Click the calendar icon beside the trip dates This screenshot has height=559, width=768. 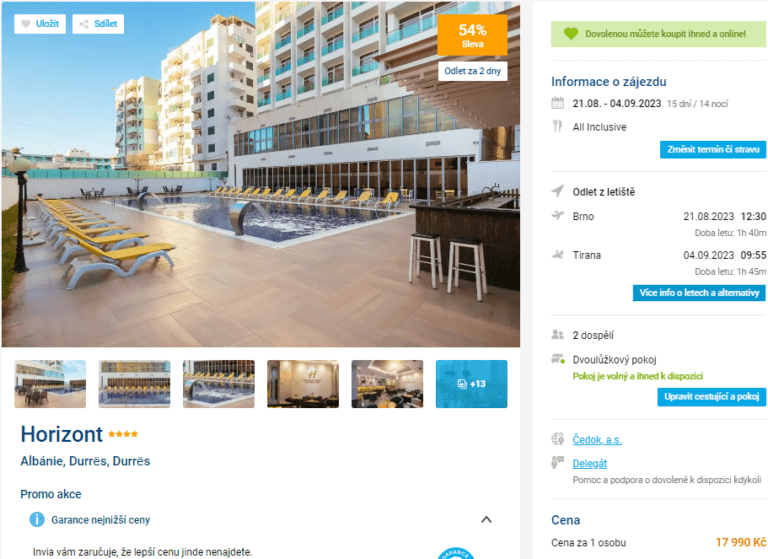tap(557, 103)
